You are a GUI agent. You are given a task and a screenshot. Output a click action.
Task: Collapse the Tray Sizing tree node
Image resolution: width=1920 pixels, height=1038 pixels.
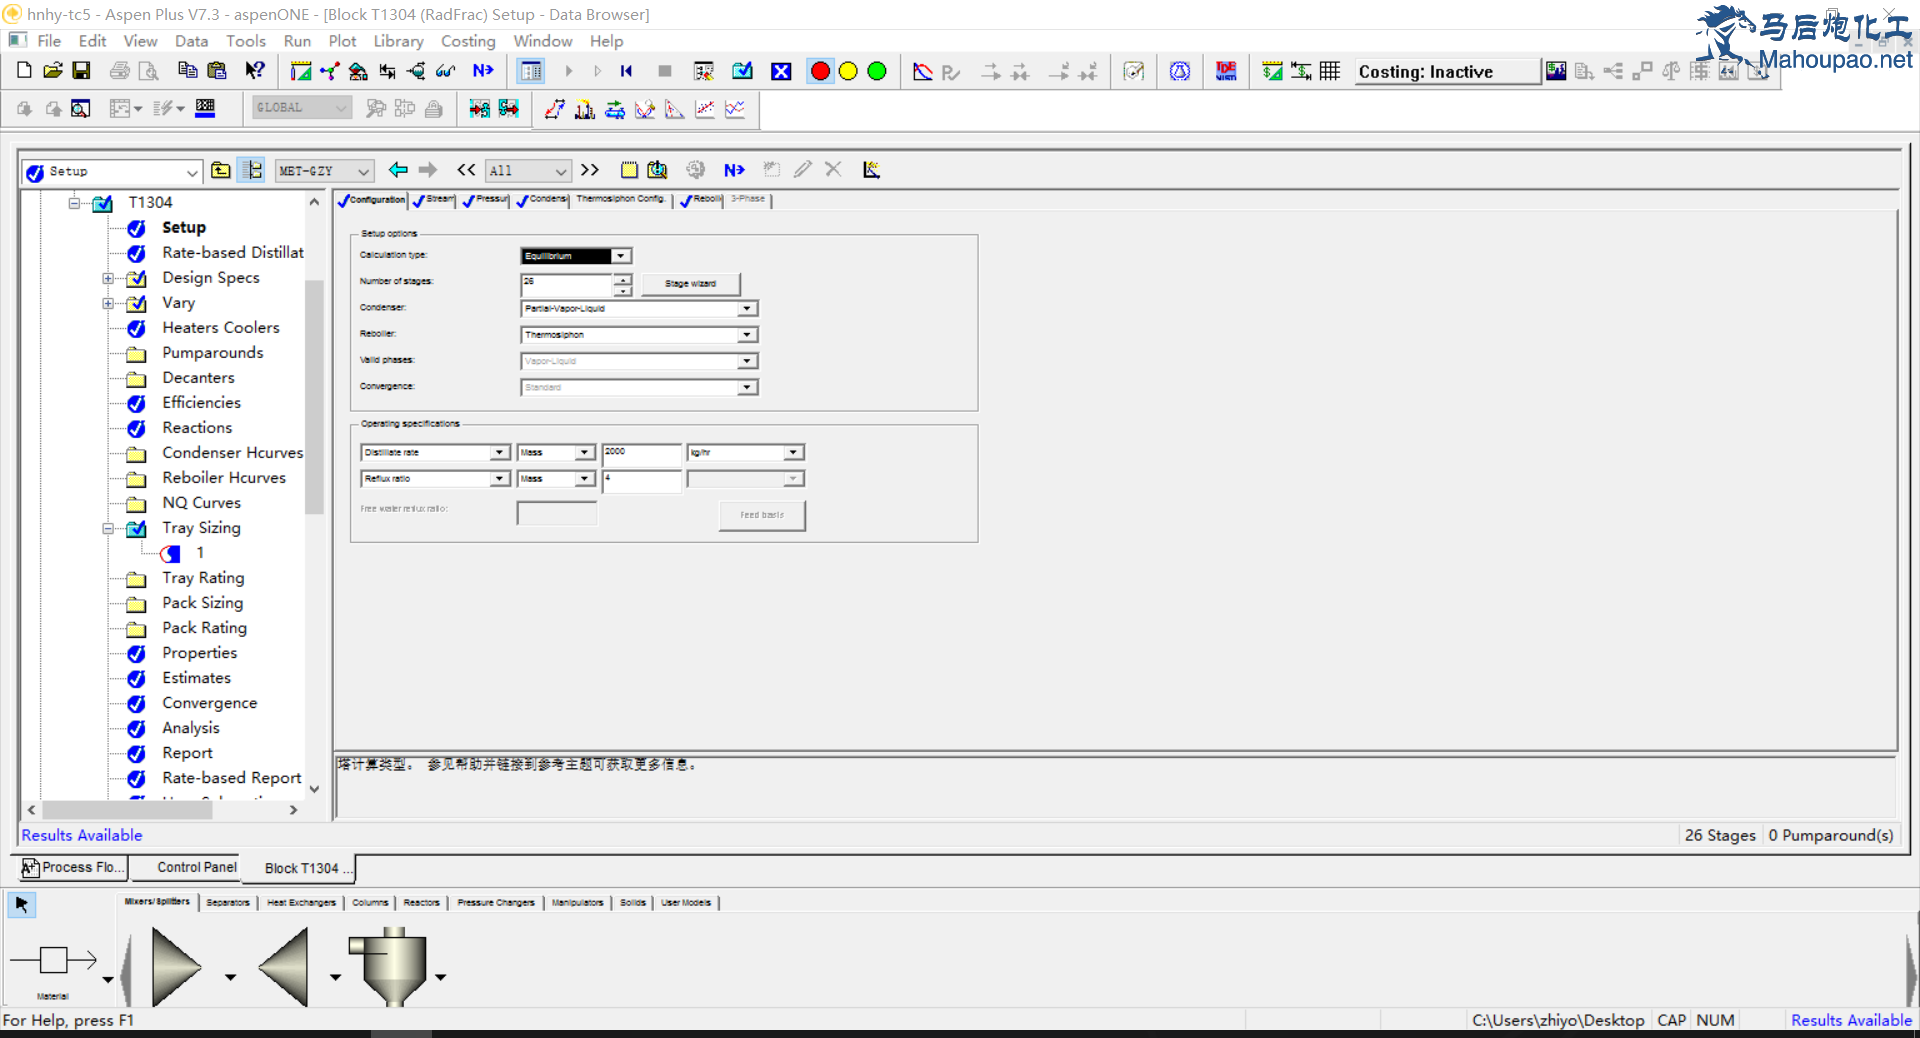108,528
